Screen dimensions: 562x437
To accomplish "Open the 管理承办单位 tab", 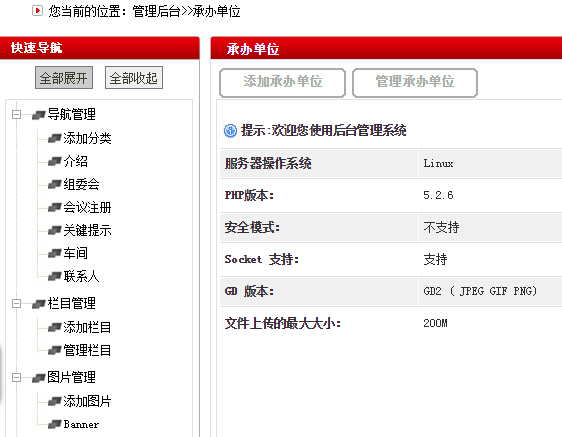I will tap(415, 82).
